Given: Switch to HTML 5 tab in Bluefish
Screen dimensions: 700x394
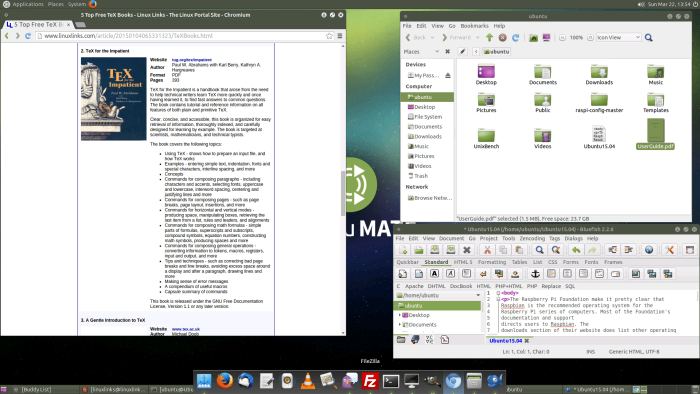Looking at the screenshot, I should tap(462, 262).
